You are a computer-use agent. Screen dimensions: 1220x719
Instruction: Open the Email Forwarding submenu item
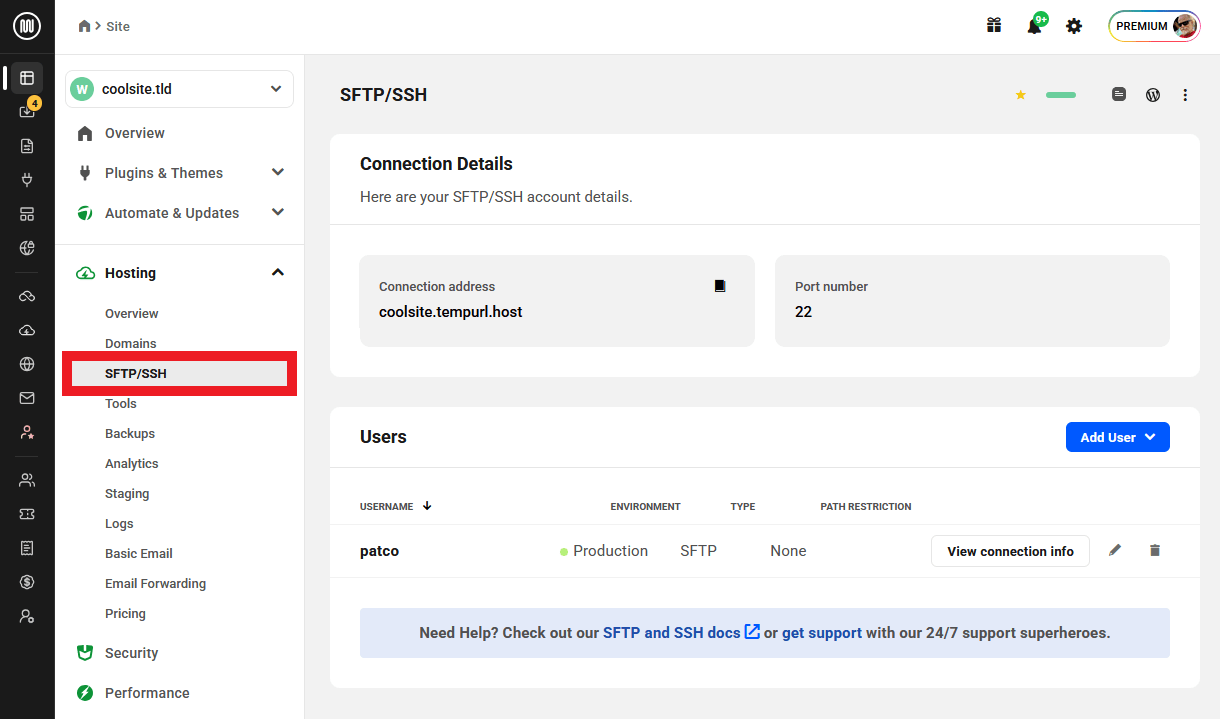click(x=156, y=584)
